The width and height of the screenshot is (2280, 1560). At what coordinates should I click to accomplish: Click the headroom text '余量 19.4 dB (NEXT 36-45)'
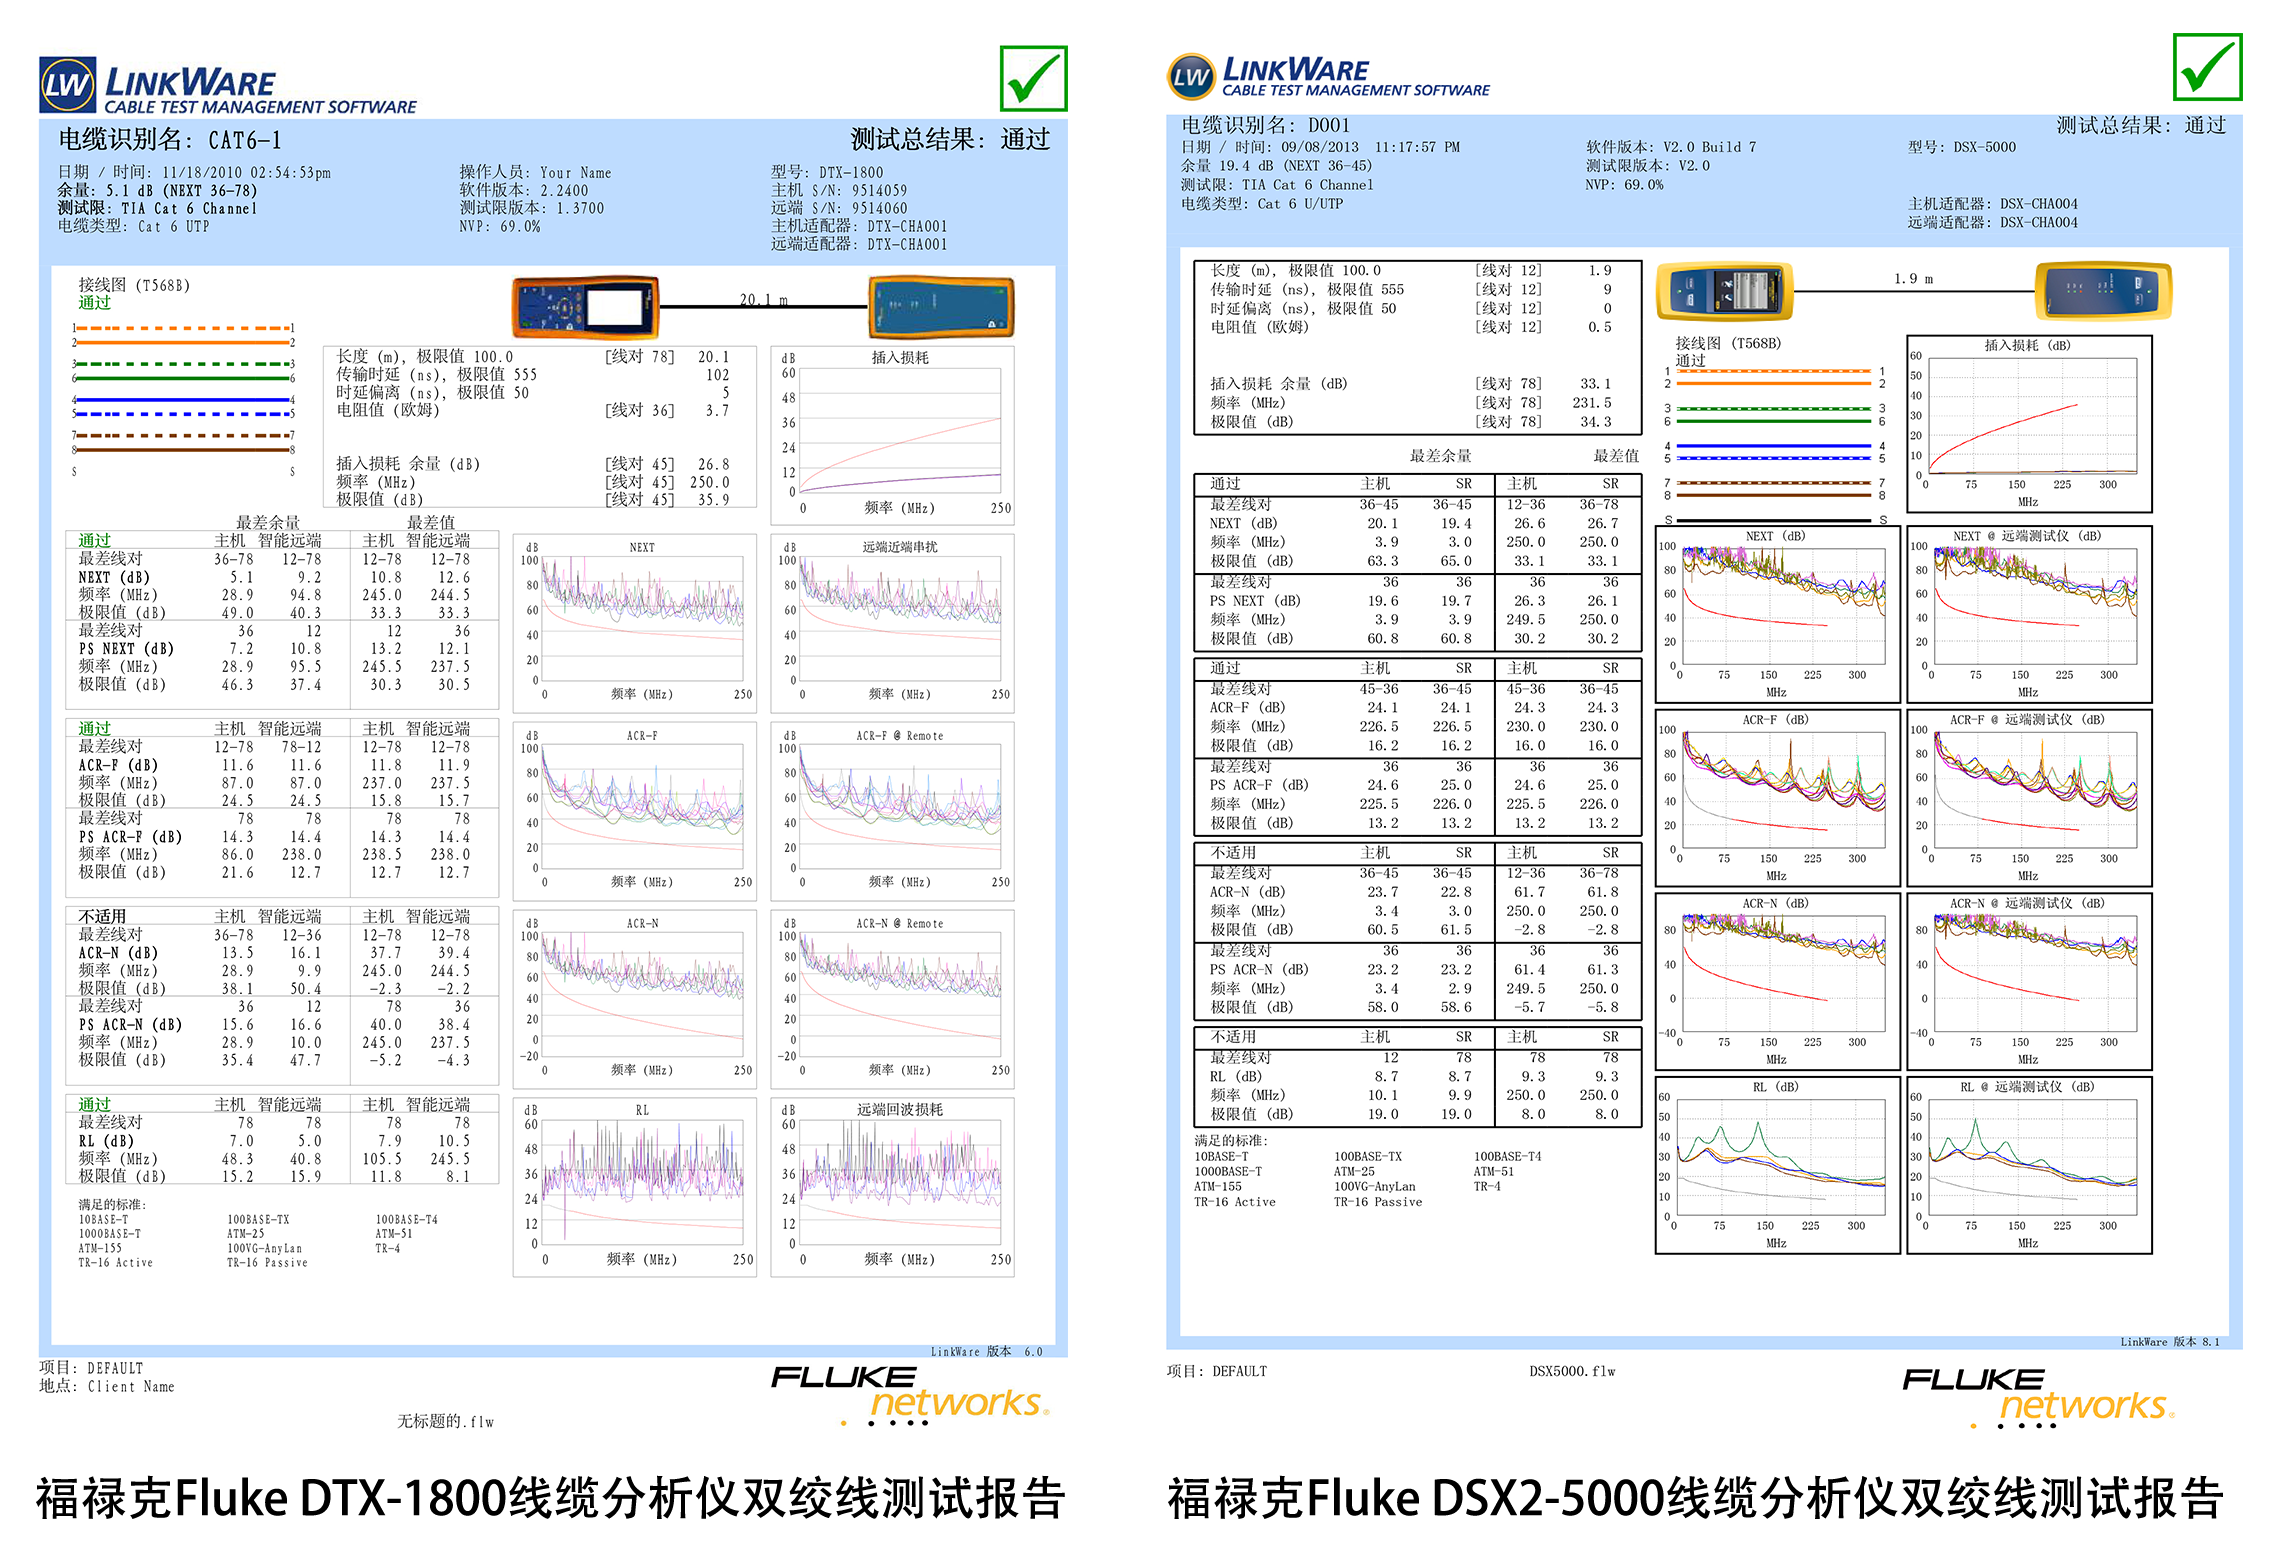point(1276,166)
